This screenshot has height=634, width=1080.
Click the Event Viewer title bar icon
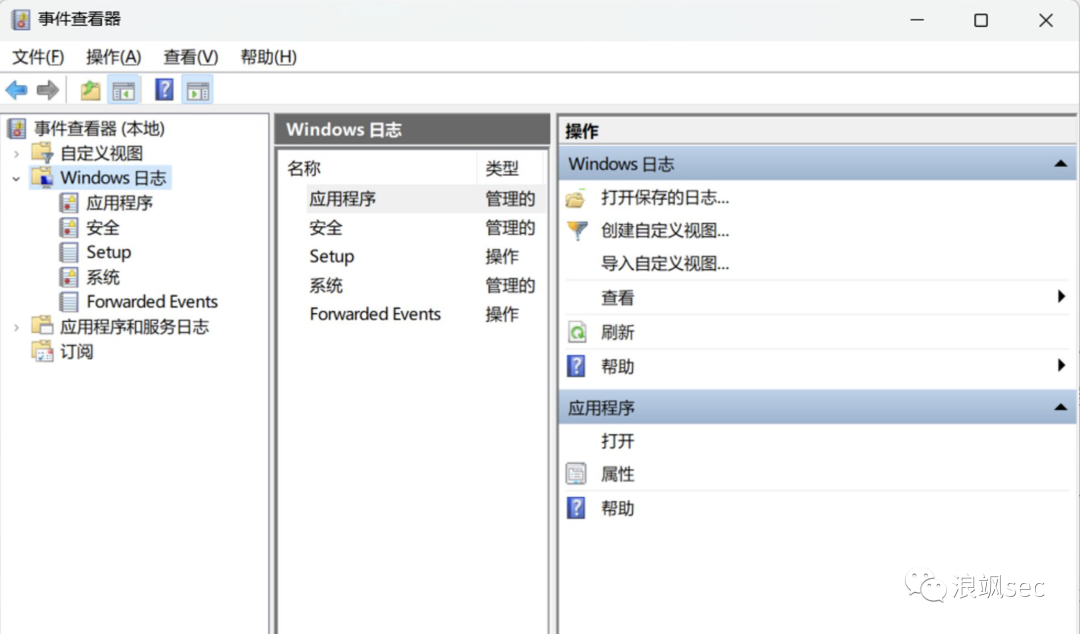coord(21,20)
